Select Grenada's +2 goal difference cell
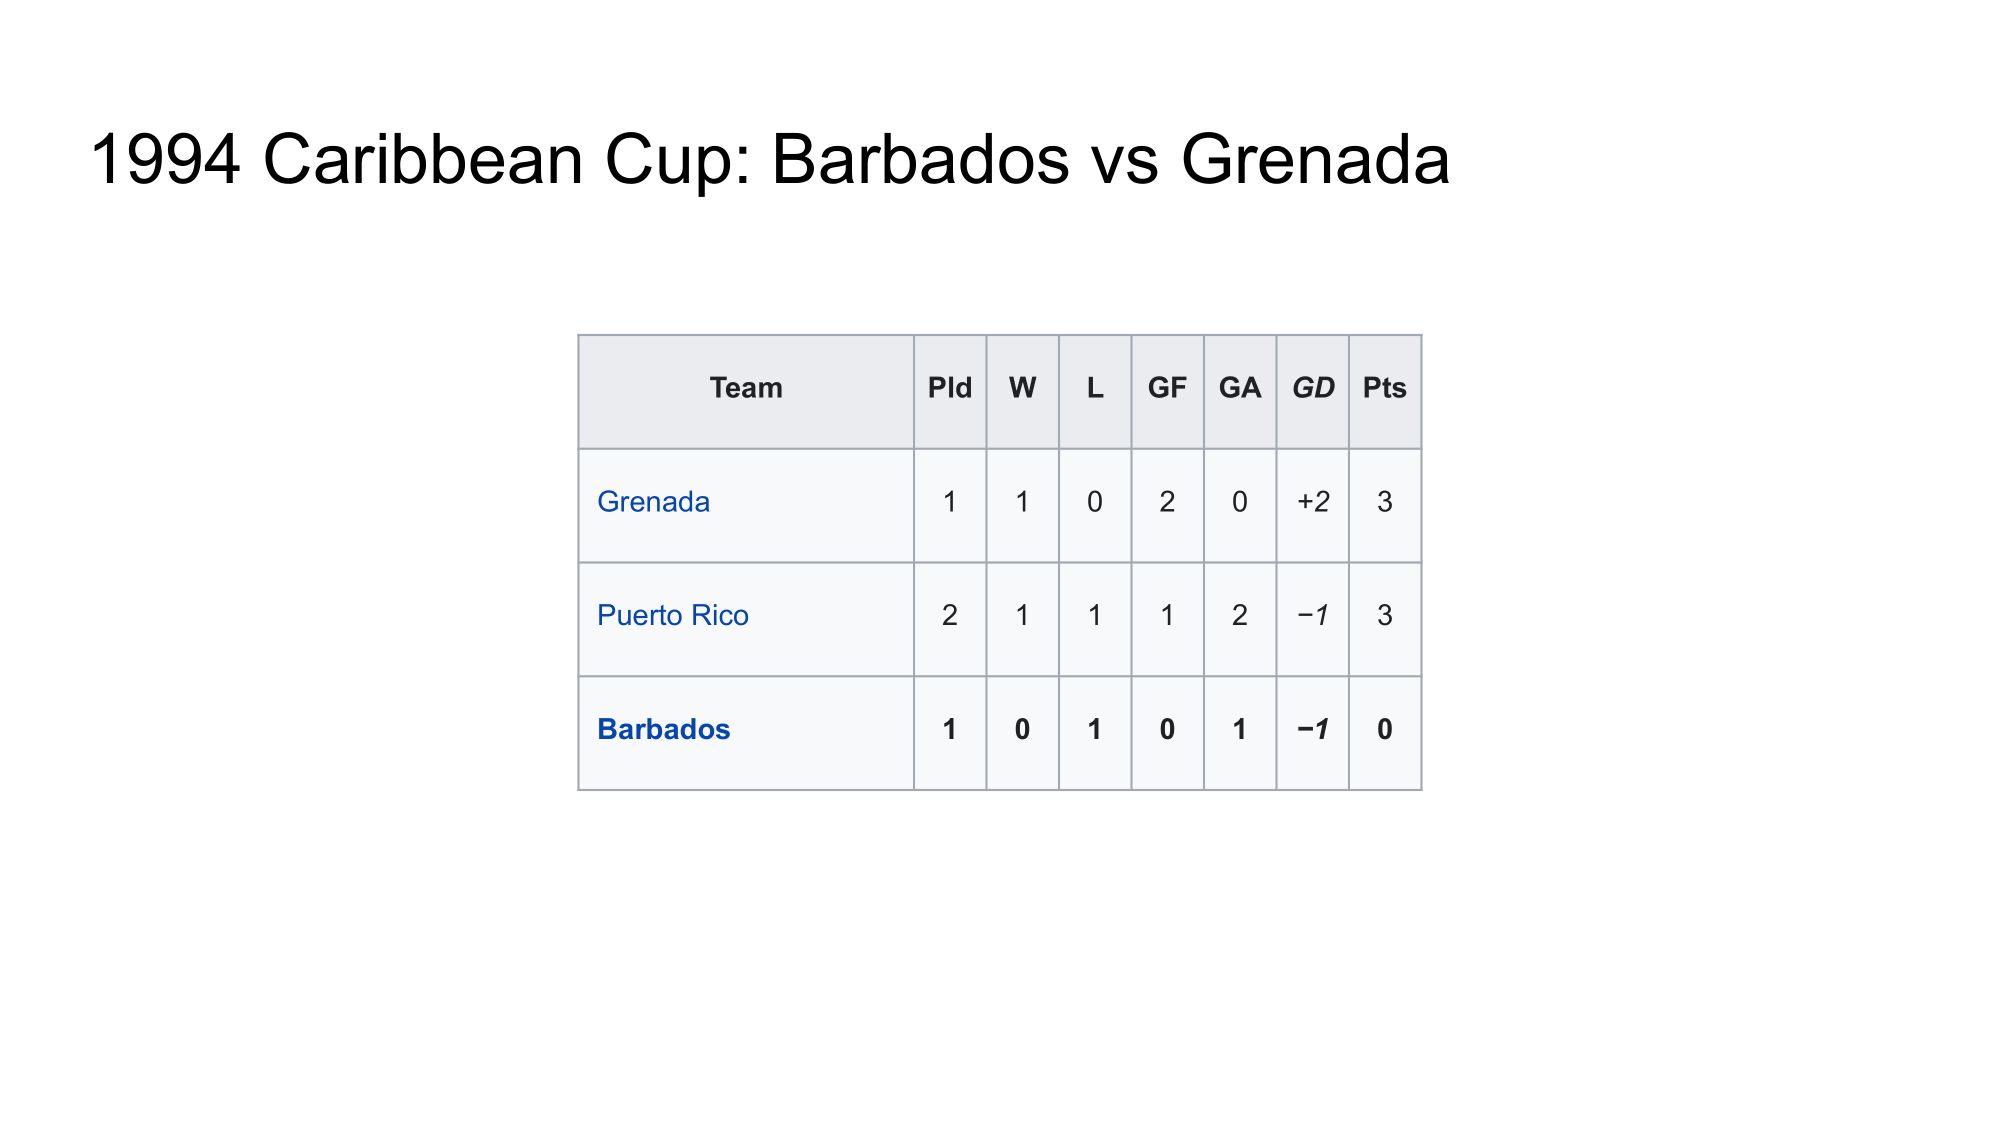Viewport: 2000px width, 1125px height. point(1313,502)
